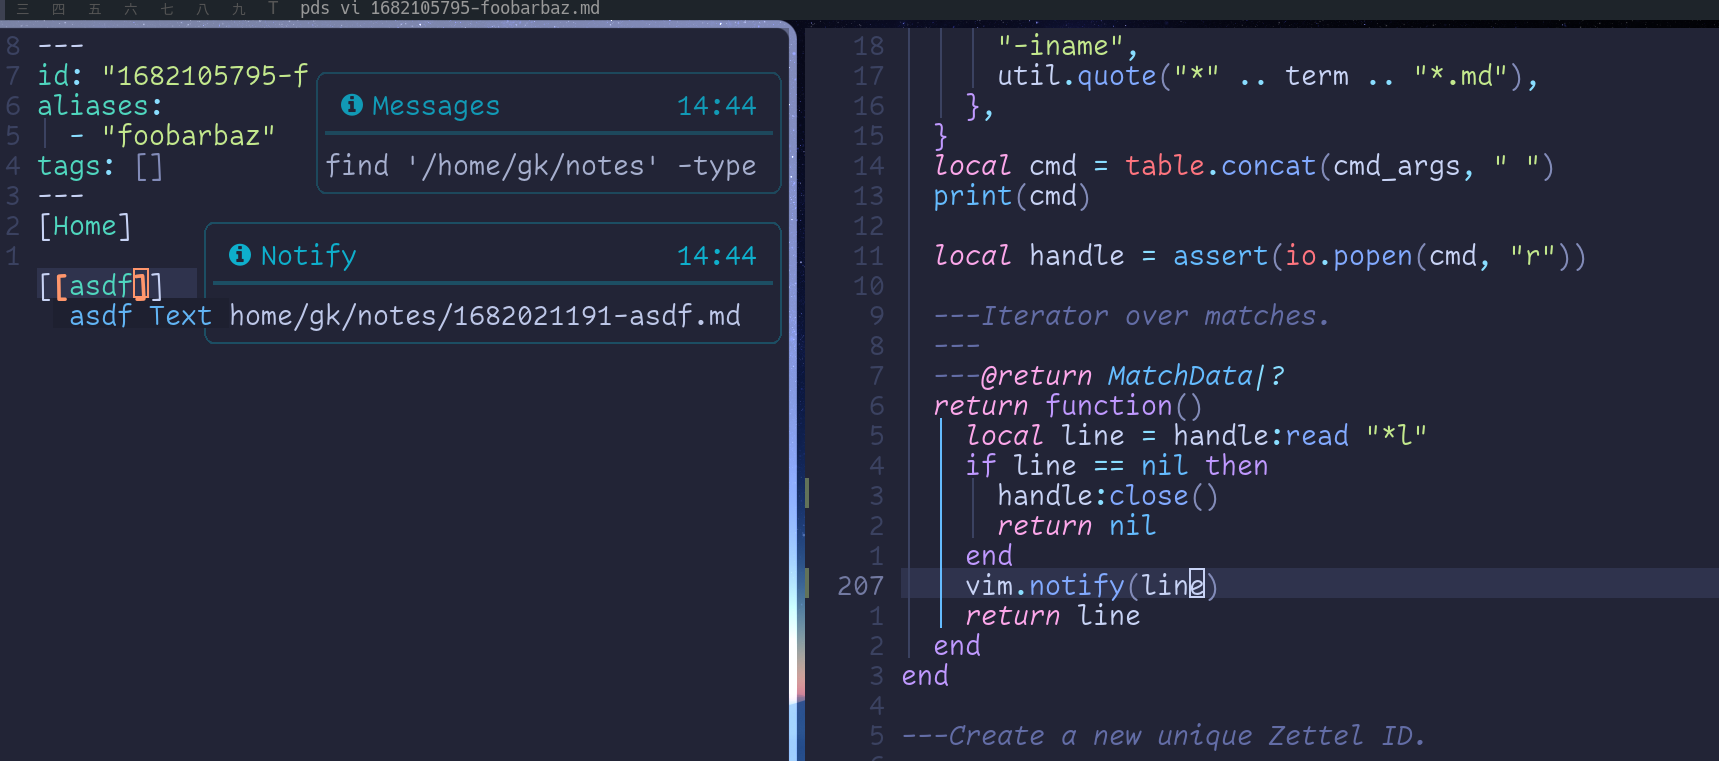The height and width of the screenshot is (761, 1719).
Task: Click vim.notify(line) on the current line
Action: (1092, 586)
